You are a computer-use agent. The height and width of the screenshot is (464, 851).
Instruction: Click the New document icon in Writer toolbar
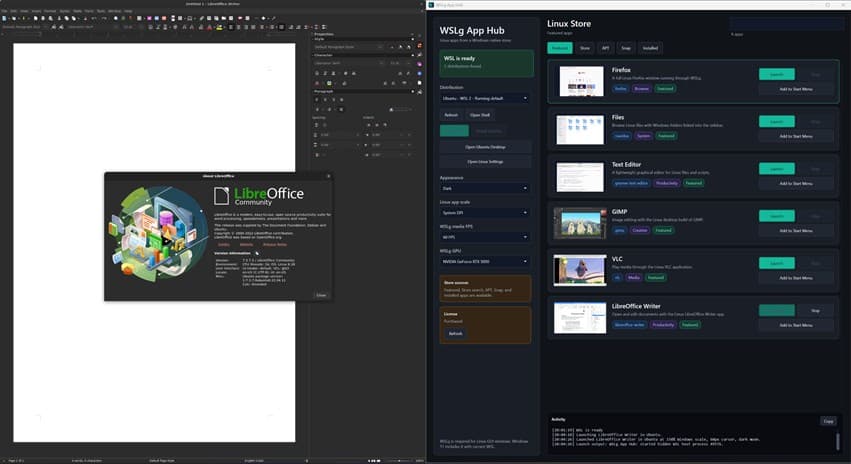[4, 18]
